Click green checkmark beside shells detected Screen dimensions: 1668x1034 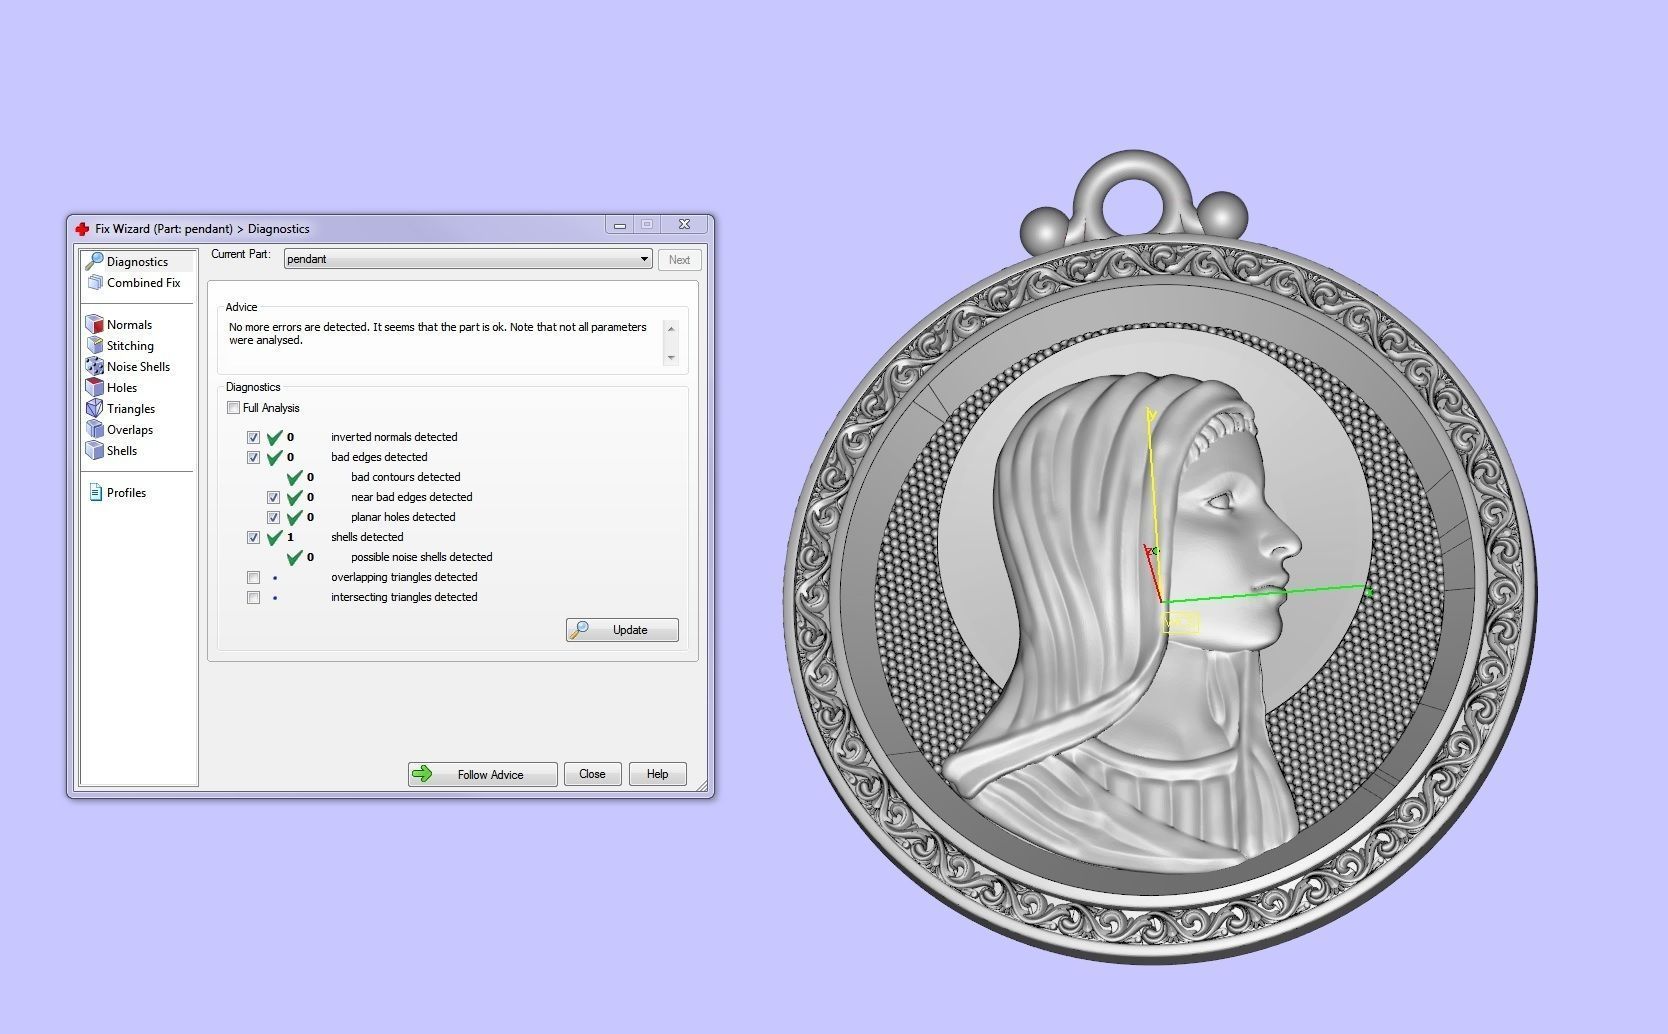(275, 537)
